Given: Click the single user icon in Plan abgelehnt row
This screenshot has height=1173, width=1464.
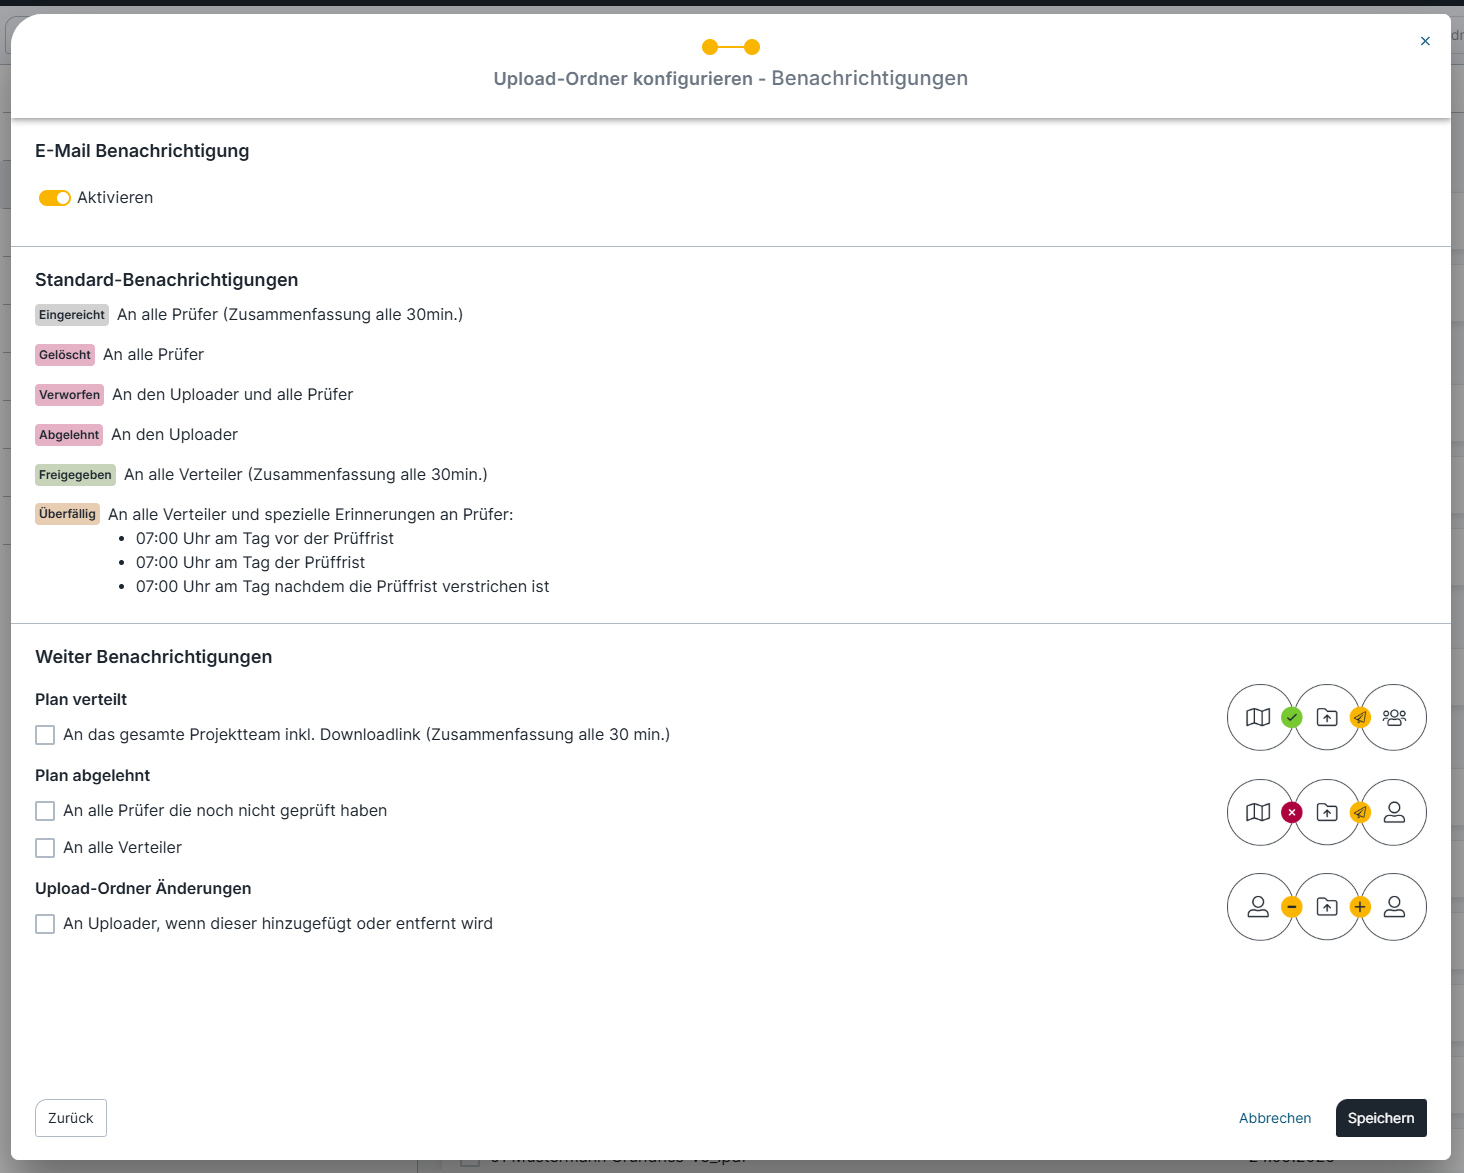Looking at the screenshot, I should pos(1394,812).
